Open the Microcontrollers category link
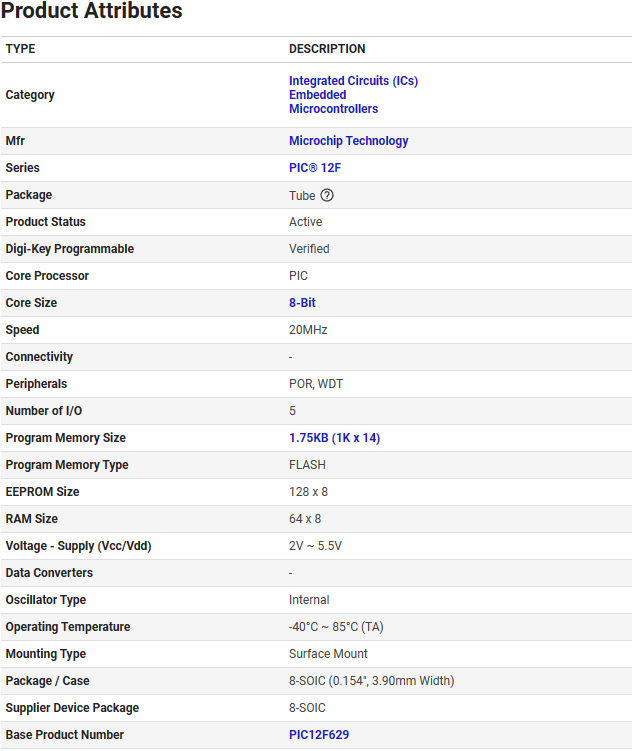The image size is (632, 751). click(x=333, y=109)
